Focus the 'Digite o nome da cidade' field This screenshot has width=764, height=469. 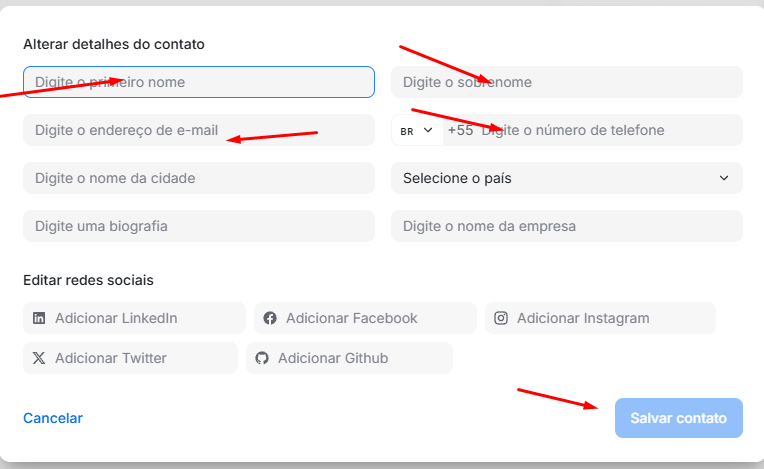point(198,178)
